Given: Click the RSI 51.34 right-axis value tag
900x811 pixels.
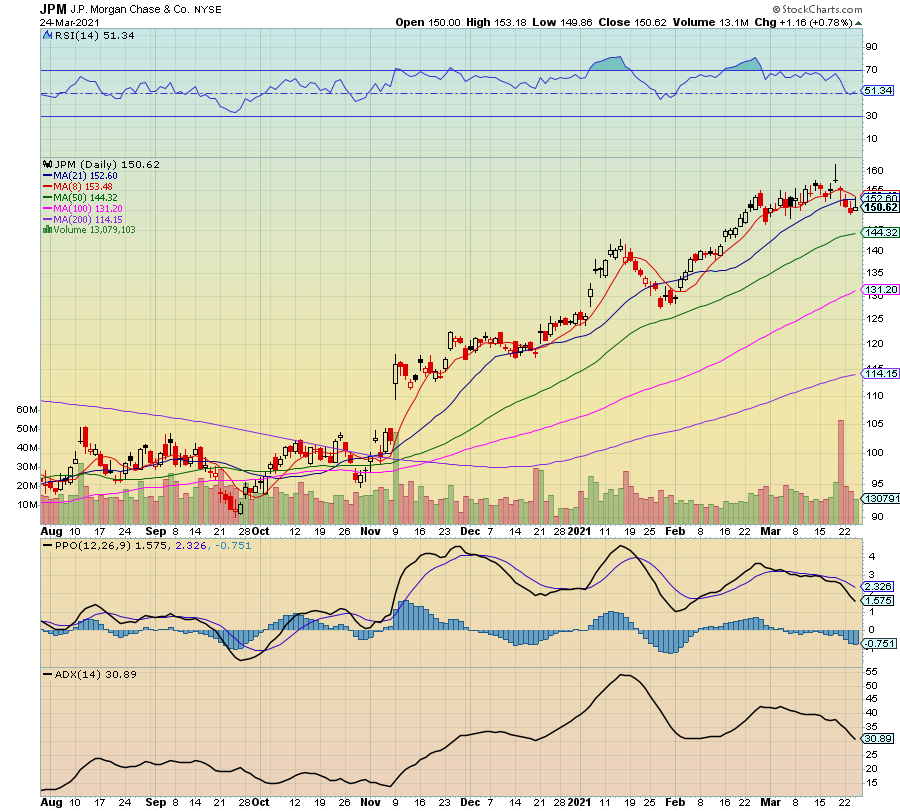Looking at the screenshot, I should click(878, 91).
